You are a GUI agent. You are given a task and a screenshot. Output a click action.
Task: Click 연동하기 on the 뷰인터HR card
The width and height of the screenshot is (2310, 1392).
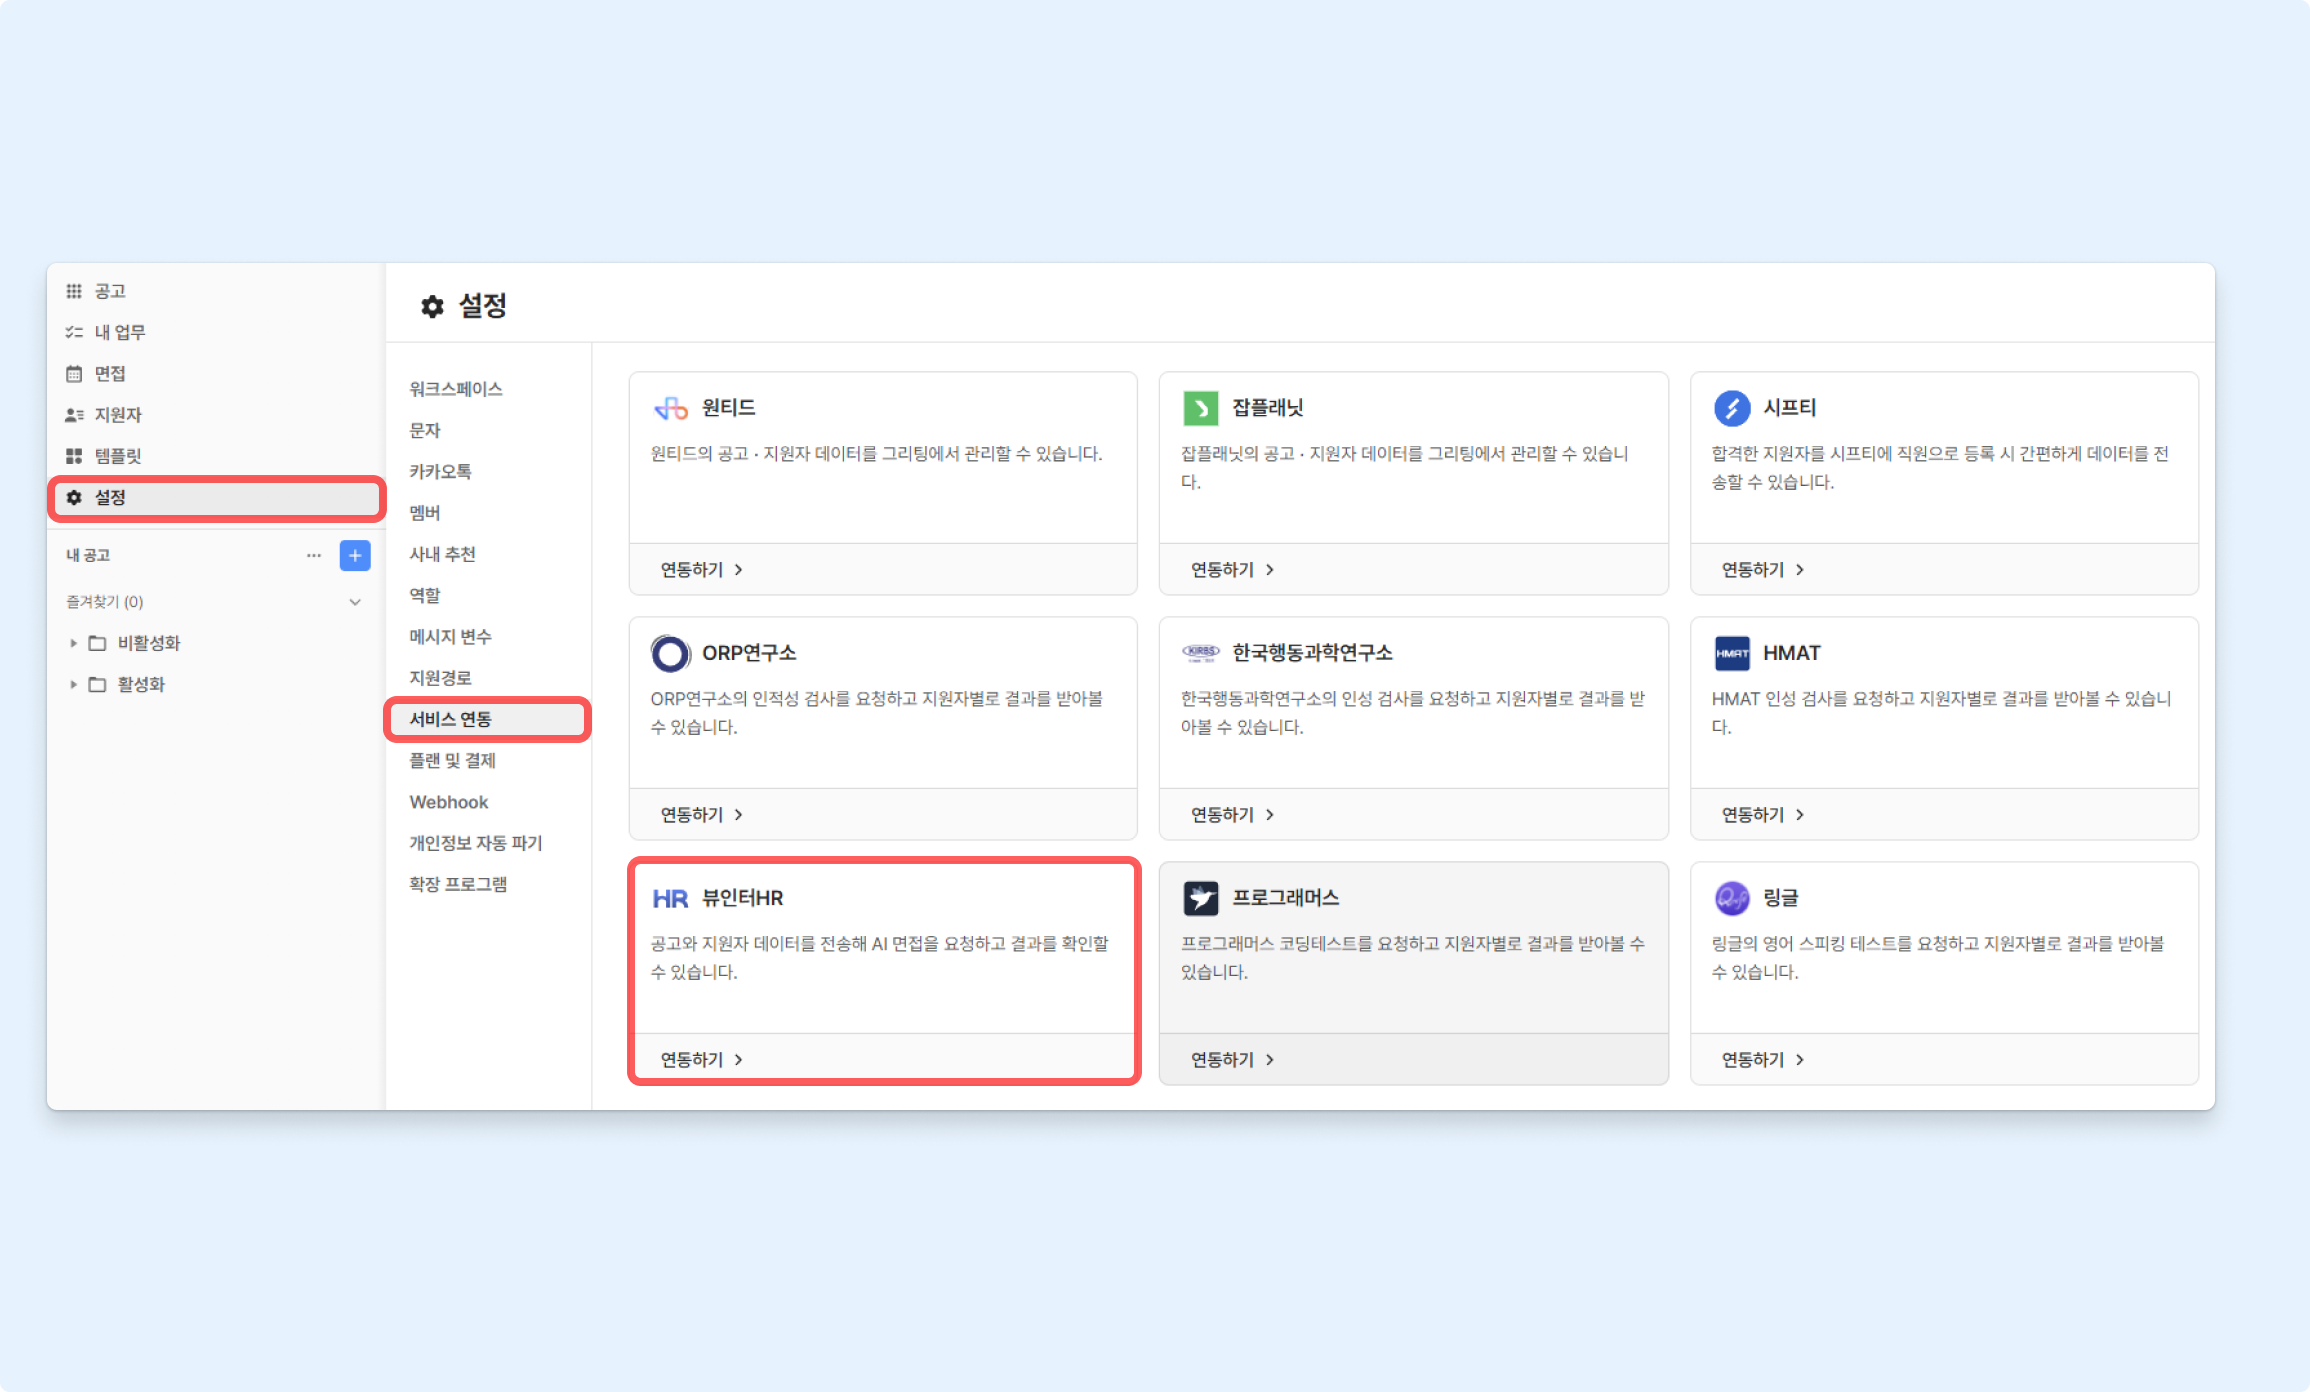pyautogui.click(x=701, y=1059)
